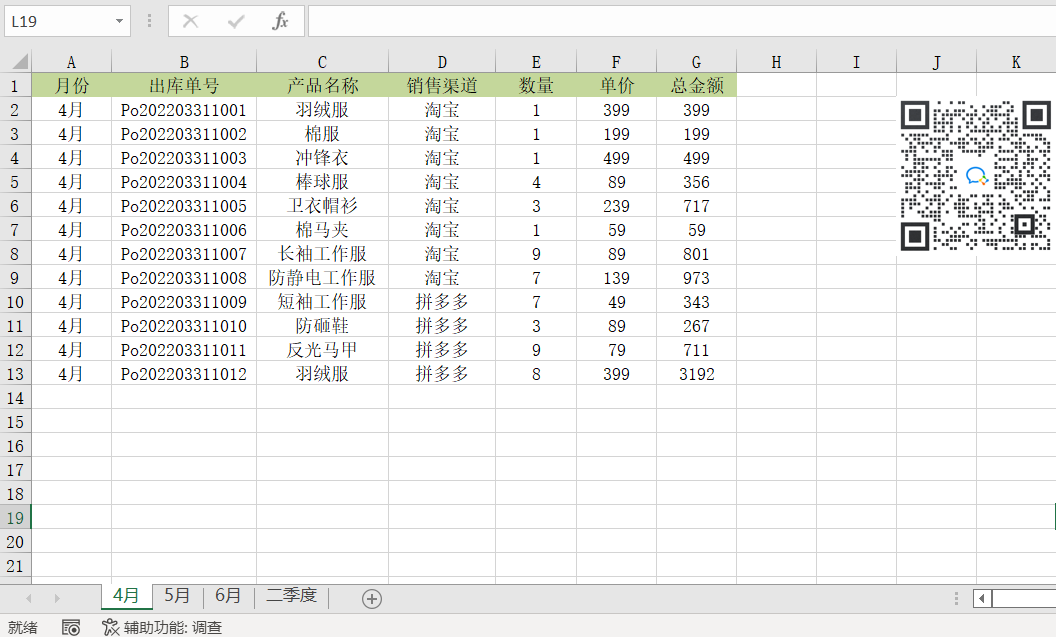Screen dimensions: 1056x637
Task: Click the 产品名称 header cell
Action: pos(323,86)
